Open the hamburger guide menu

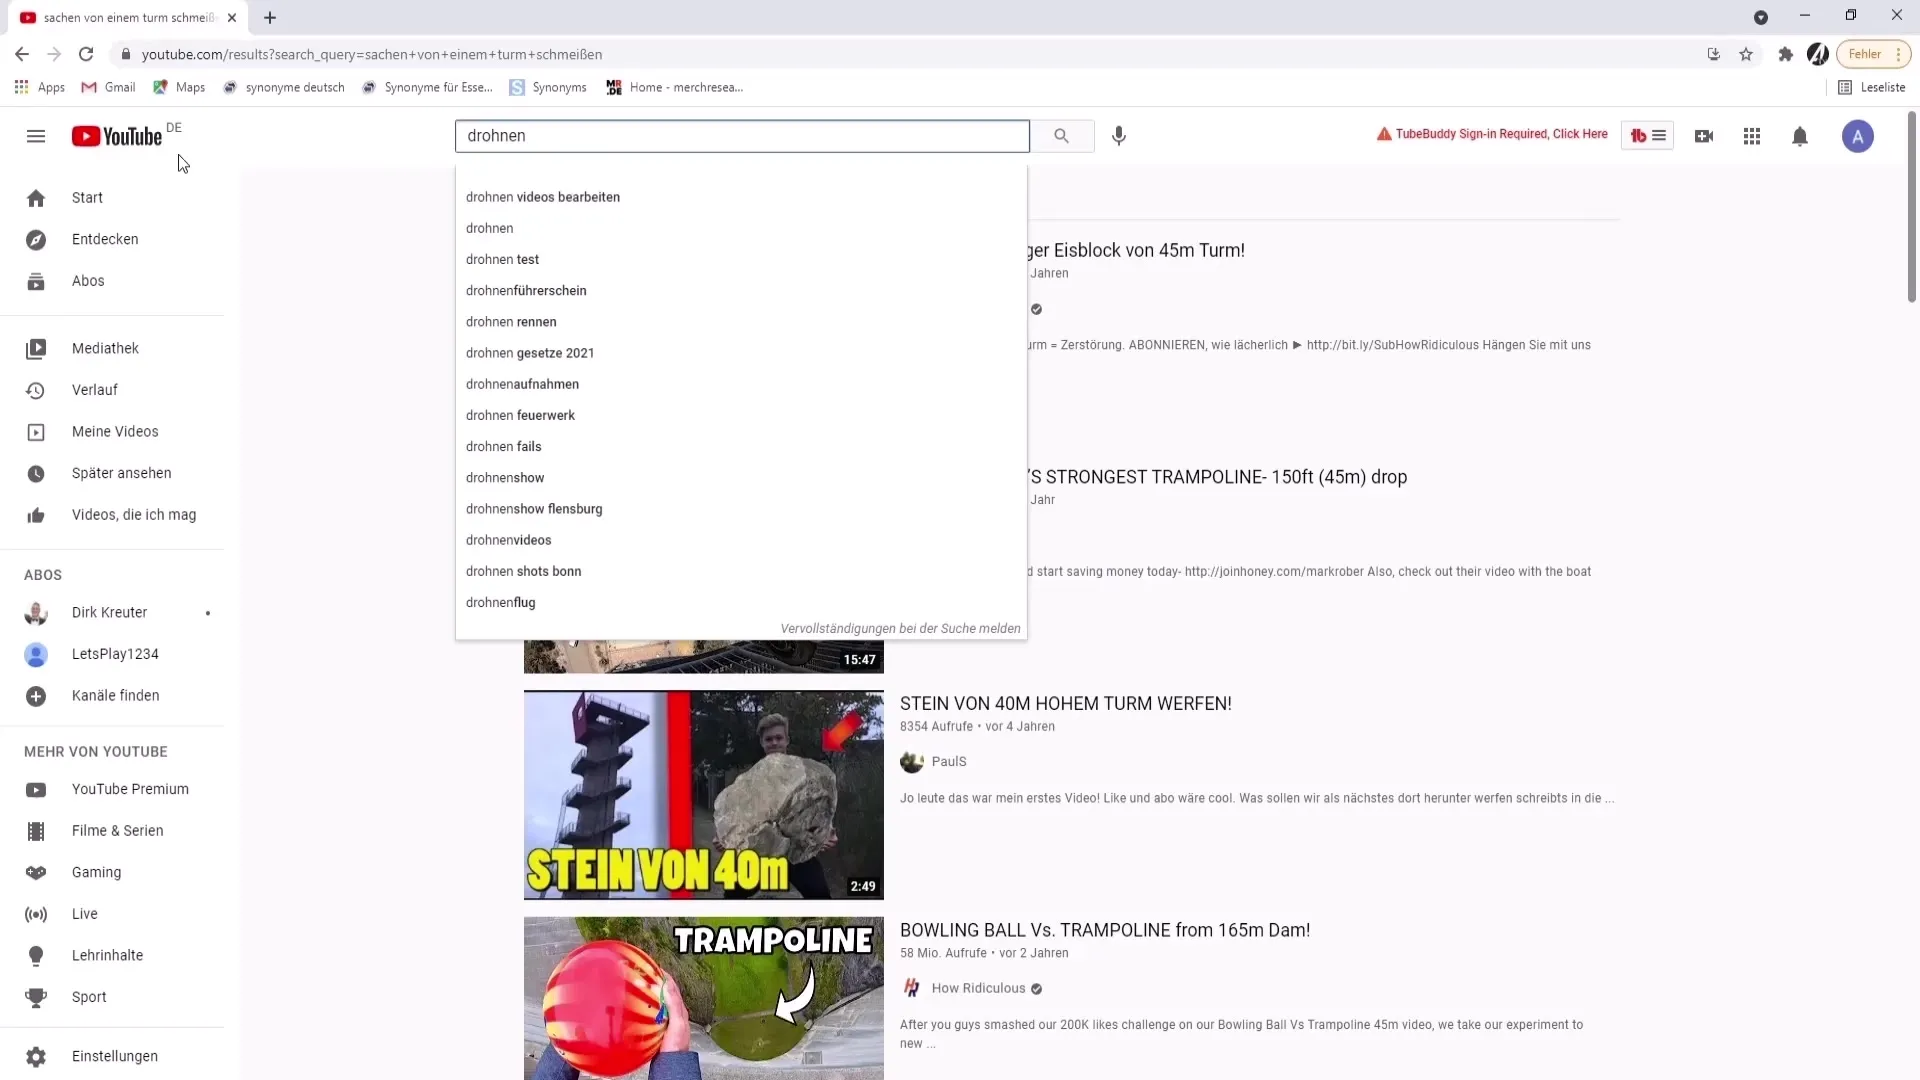click(x=36, y=136)
